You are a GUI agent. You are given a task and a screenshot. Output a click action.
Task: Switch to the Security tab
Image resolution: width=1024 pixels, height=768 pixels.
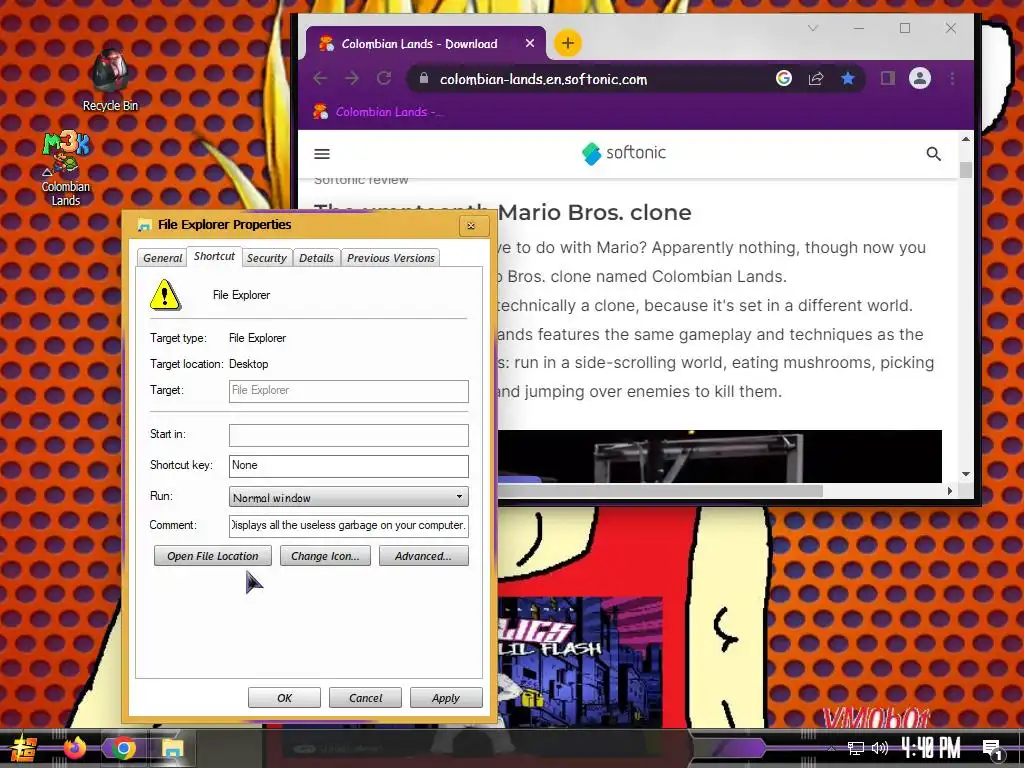click(266, 258)
